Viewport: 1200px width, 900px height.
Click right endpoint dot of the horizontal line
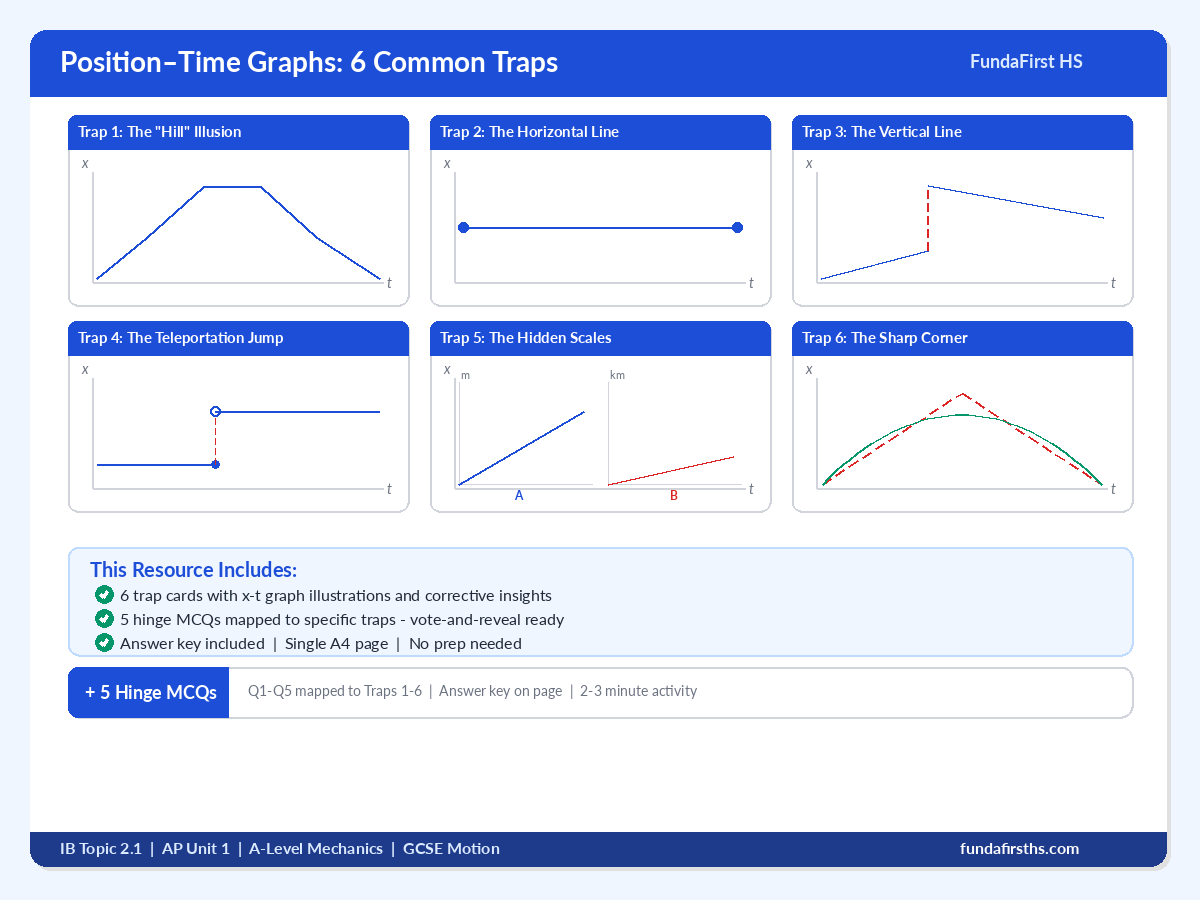pyautogui.click(x=737, y=228)
